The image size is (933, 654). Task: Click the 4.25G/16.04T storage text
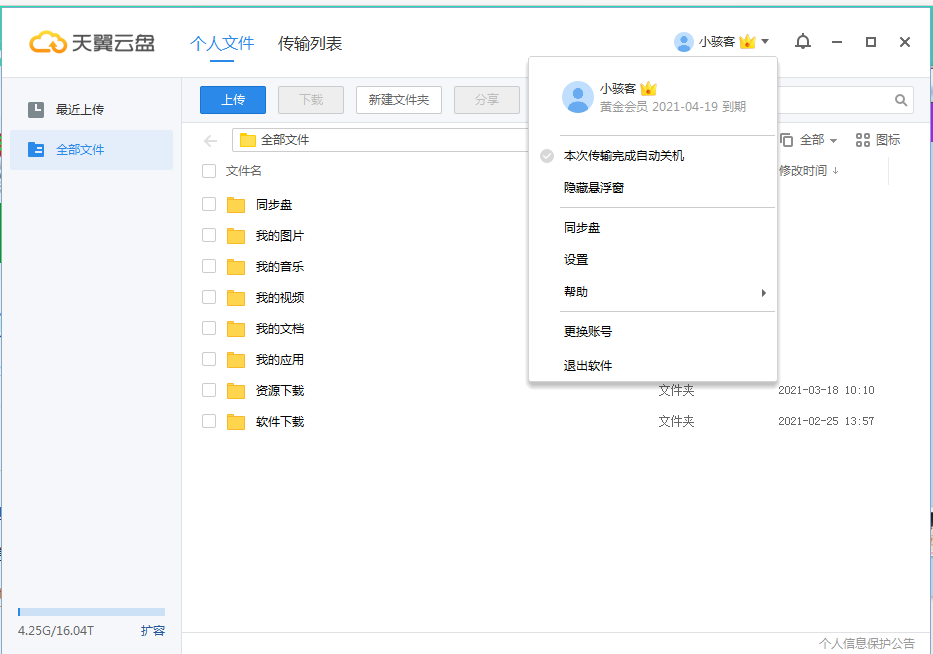click(56, 631)
